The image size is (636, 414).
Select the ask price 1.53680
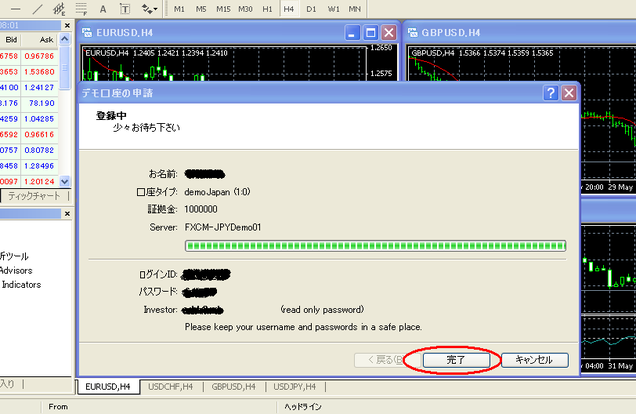pos(39,72)
